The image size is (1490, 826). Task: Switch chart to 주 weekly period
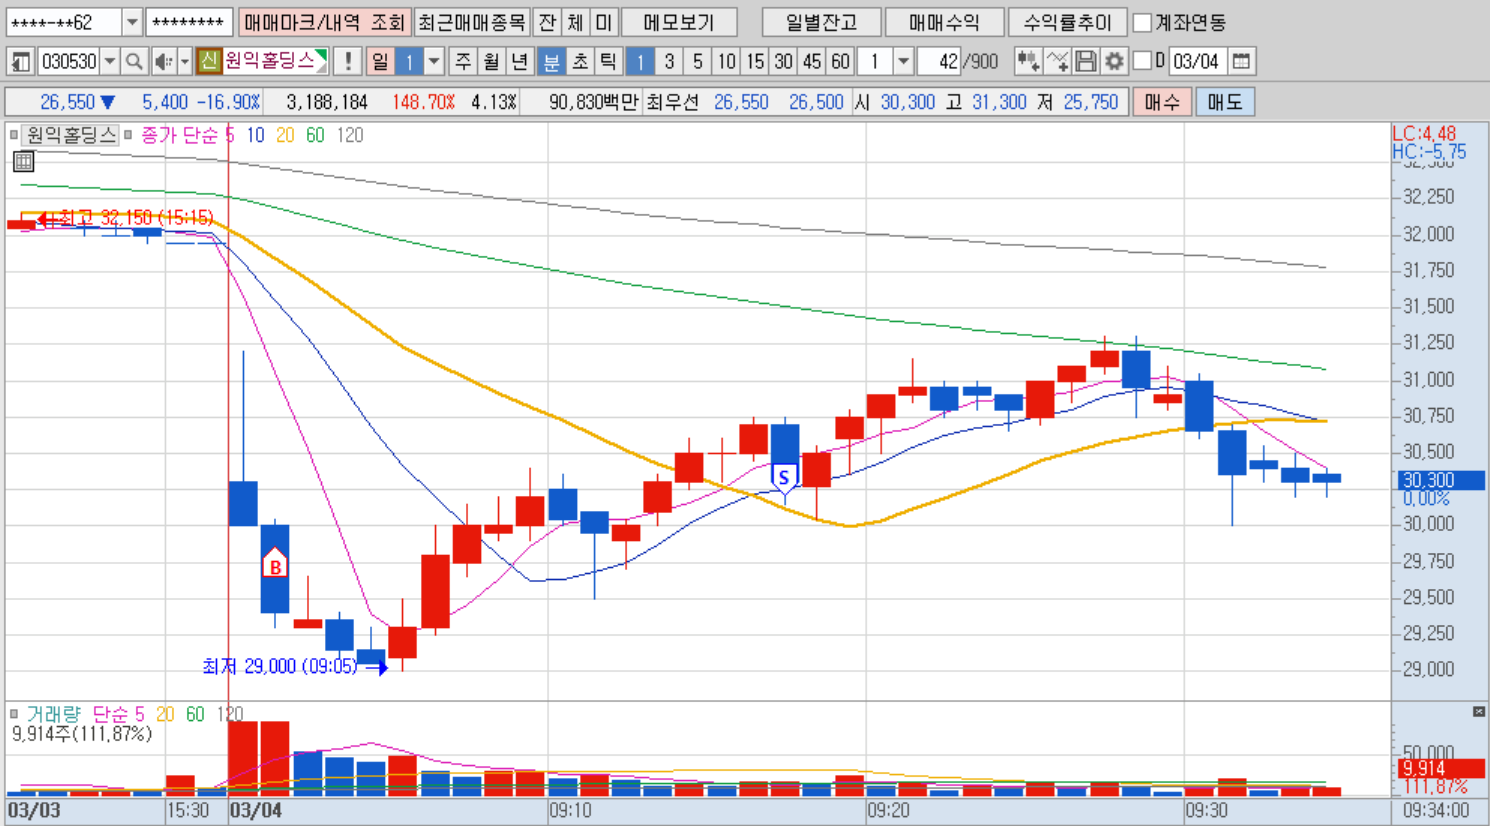tap(463, 62)
